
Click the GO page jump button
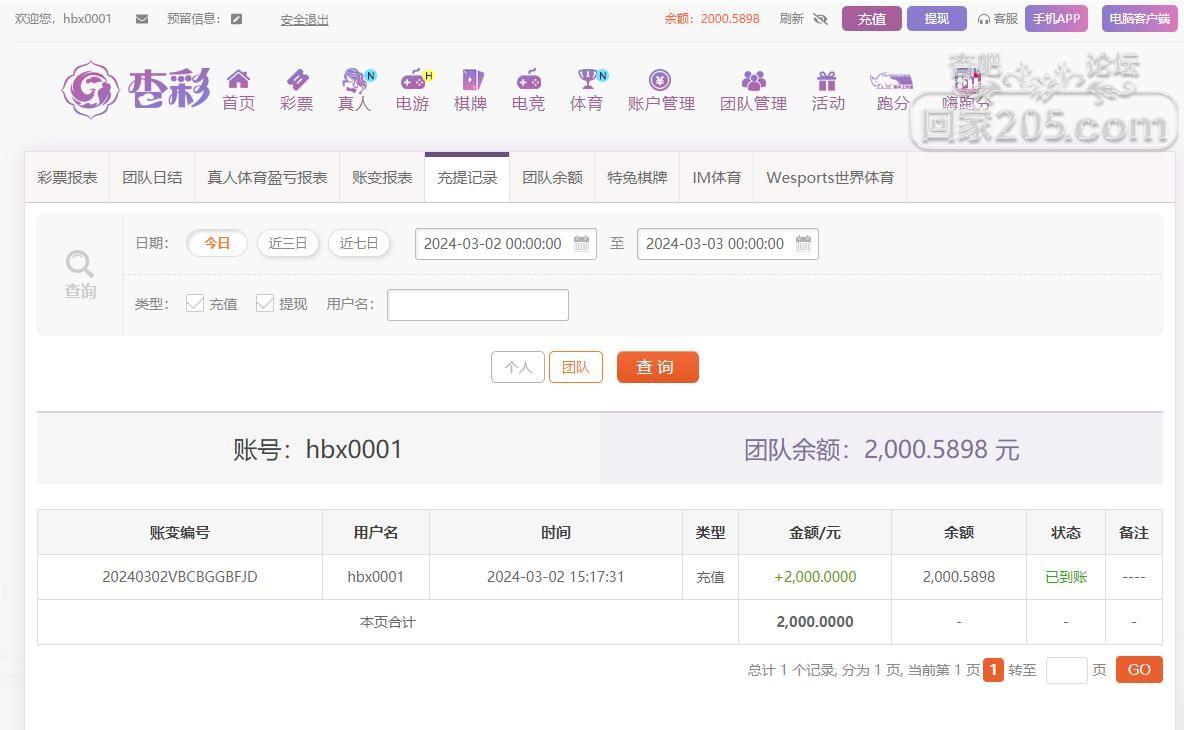1139,670
